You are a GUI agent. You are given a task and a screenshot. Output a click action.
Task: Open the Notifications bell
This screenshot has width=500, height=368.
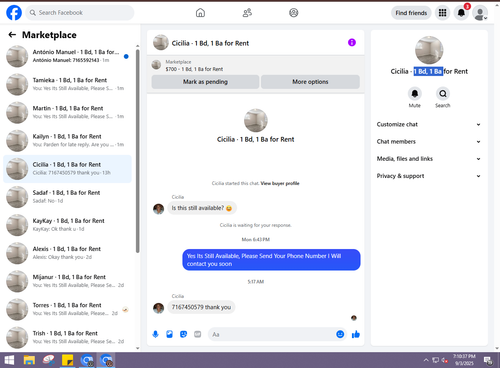click(x=461, y=13)
